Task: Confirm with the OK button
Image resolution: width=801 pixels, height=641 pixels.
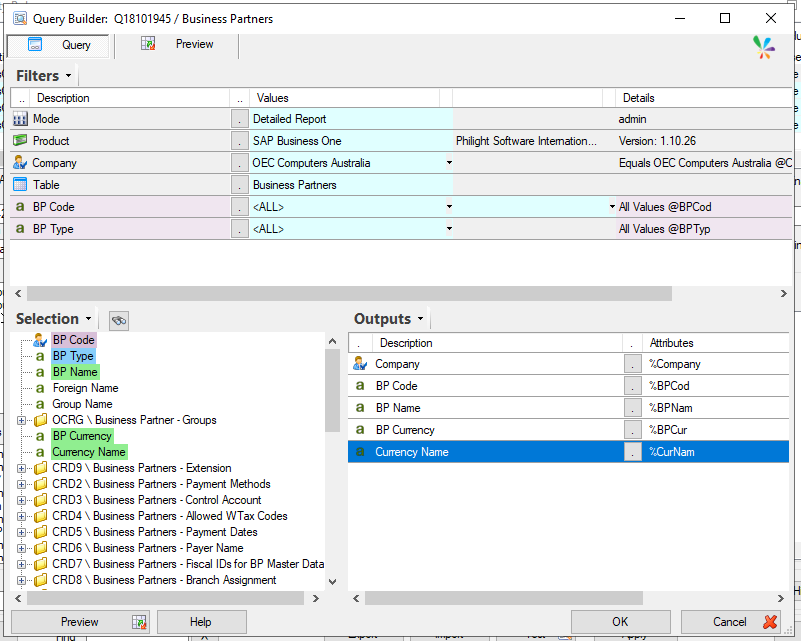Action: [620, 622]
